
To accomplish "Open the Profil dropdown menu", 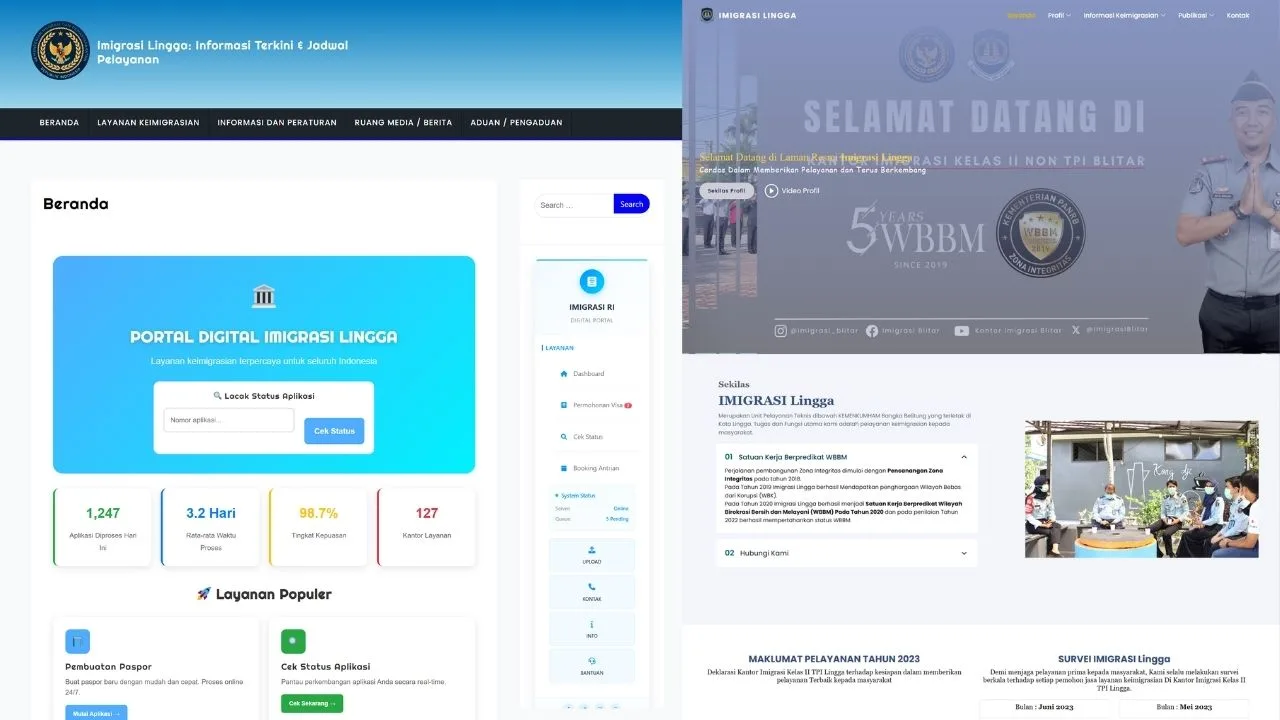I will pos(1058,15).
